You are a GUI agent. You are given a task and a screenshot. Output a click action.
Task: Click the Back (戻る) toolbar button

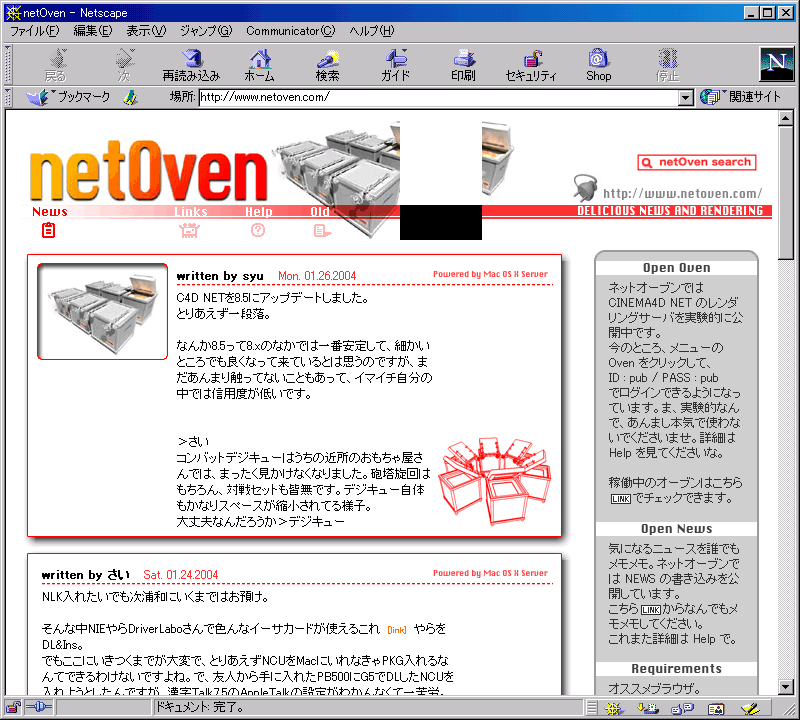click(x=56, y=65)
